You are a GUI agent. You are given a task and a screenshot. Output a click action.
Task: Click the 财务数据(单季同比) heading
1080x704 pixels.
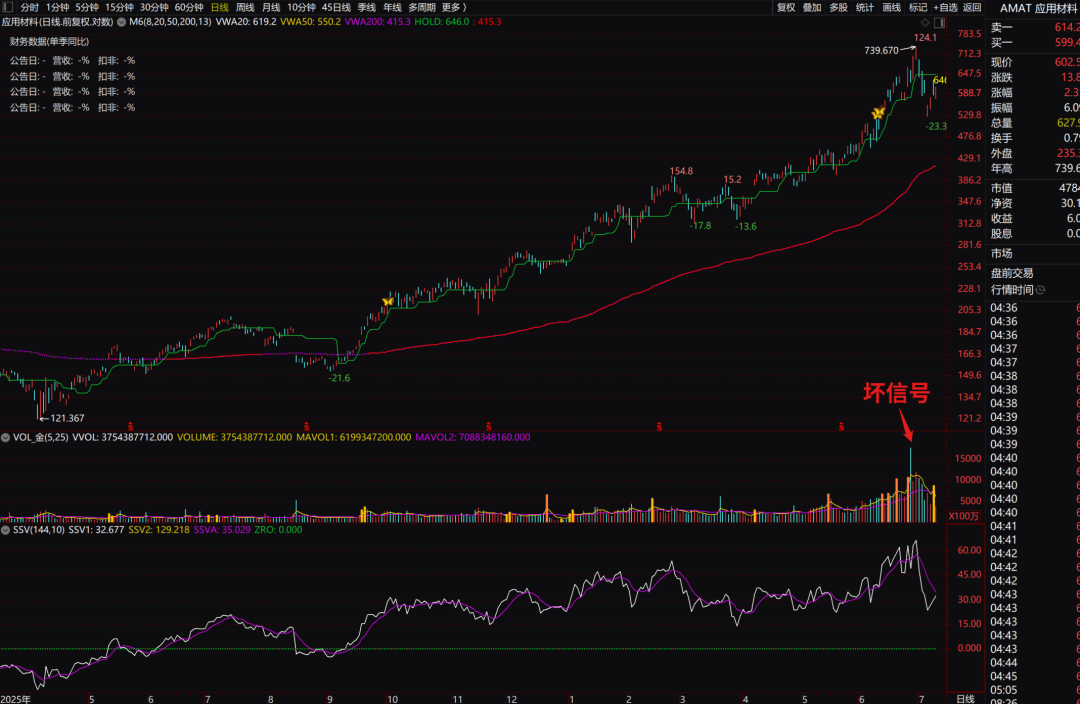click(49, 41)
